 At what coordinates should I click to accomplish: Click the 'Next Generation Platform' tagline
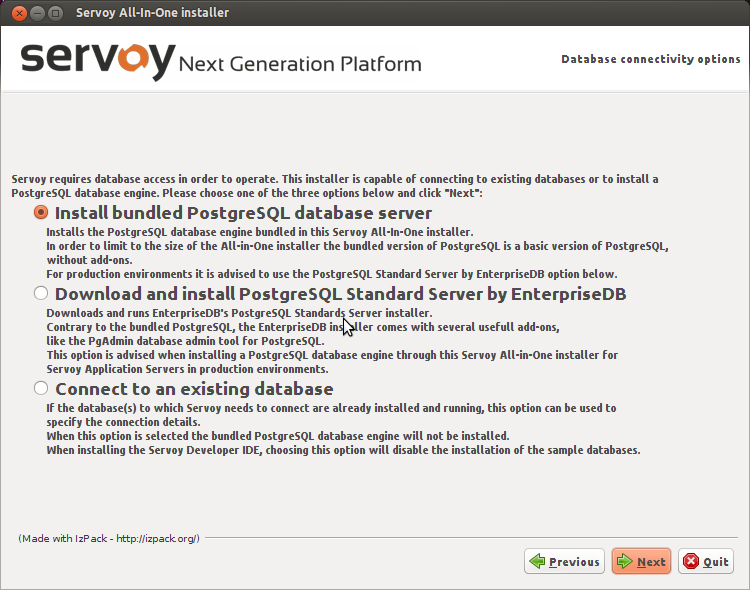click(x=300, y=64)
